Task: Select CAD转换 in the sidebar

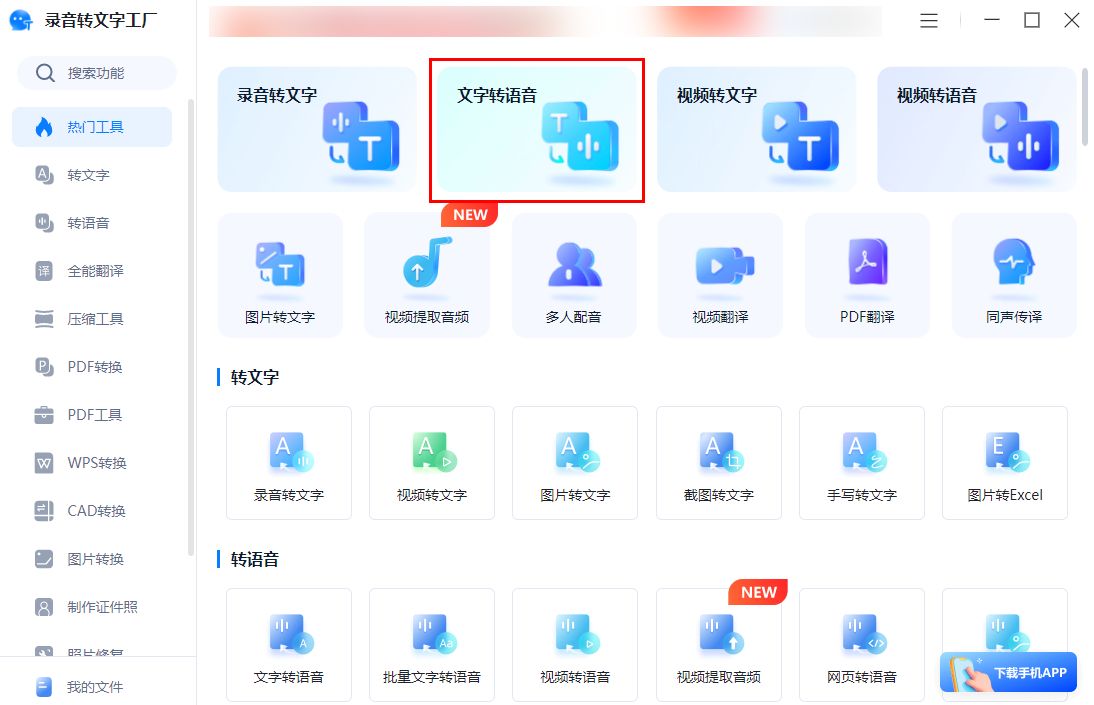Action: coord(92,511)
